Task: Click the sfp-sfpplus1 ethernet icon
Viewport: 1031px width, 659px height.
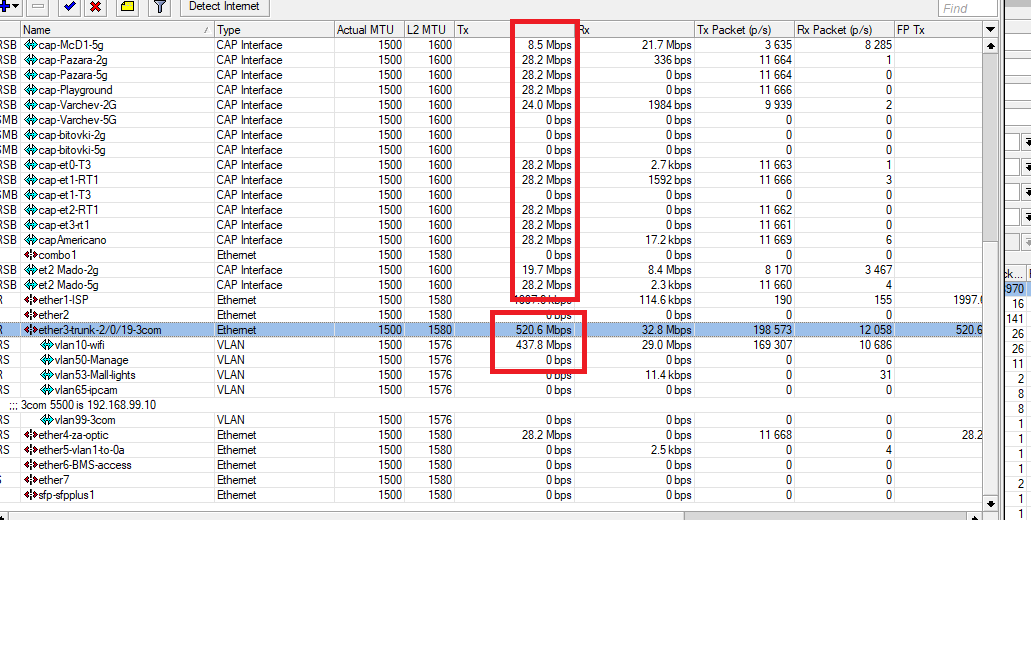Action: (x=30, y=495)
